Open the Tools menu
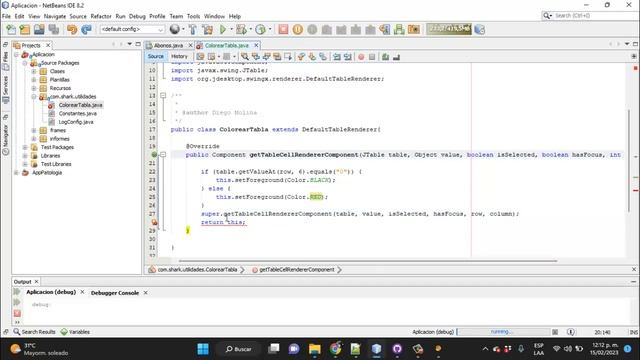 click(x=193, y=16)
